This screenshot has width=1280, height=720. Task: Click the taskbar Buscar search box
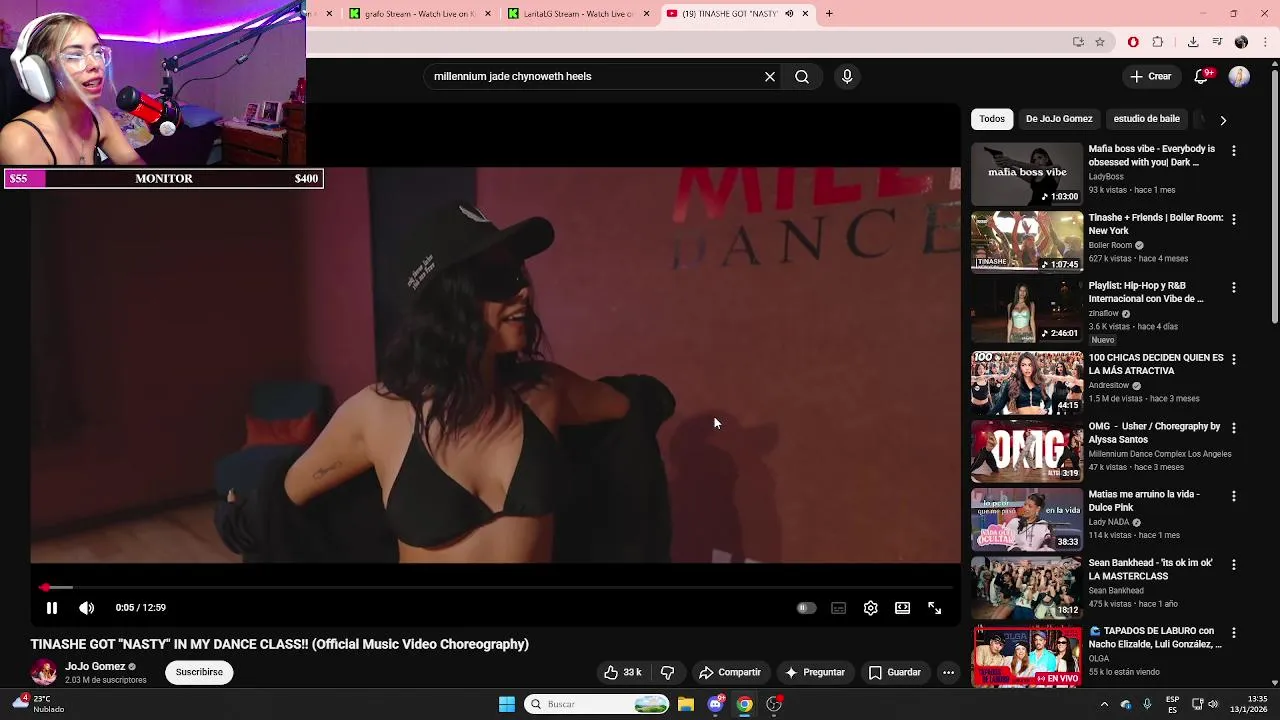[597, 704]
